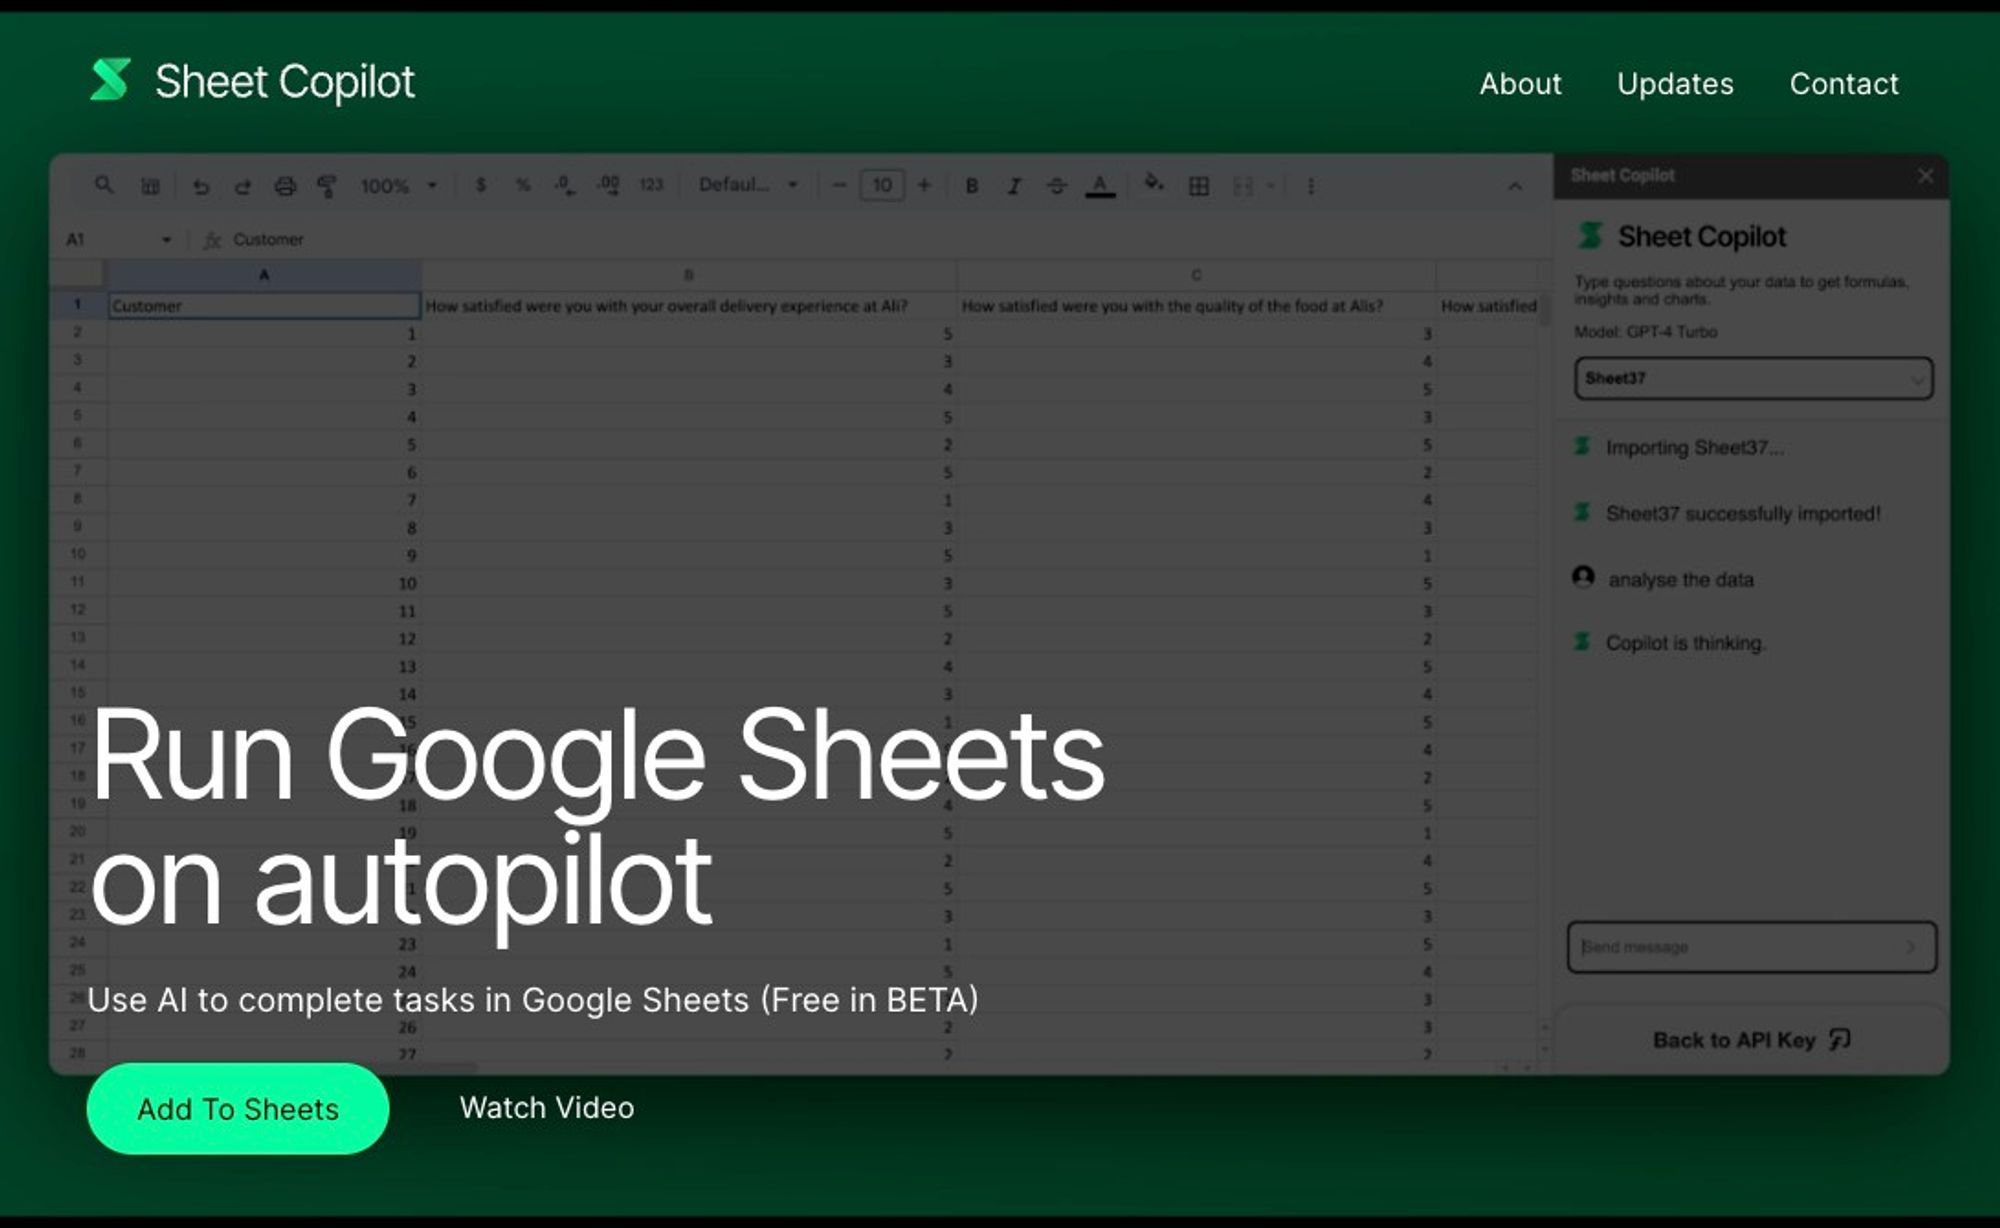Toggle italic formatting
Screen dimensions: 2000x1228
point(1014,186)
